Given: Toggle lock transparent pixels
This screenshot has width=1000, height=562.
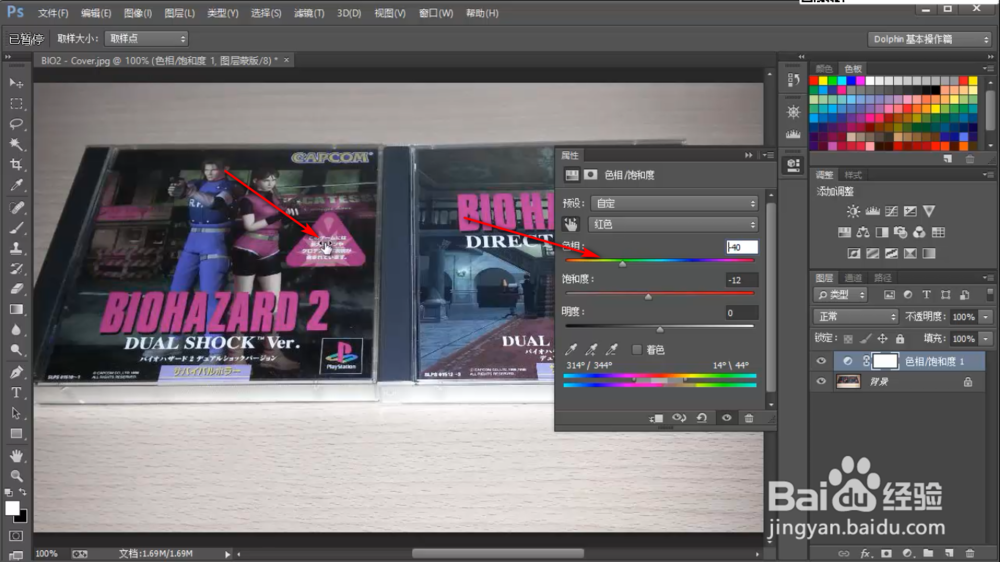Looking at the screenshot, I should click(848, 339).
